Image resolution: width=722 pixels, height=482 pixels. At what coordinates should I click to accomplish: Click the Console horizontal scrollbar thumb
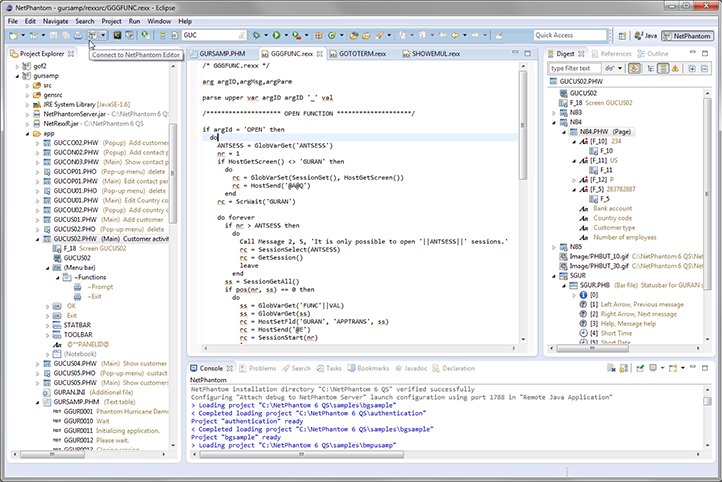coord(302,454)
